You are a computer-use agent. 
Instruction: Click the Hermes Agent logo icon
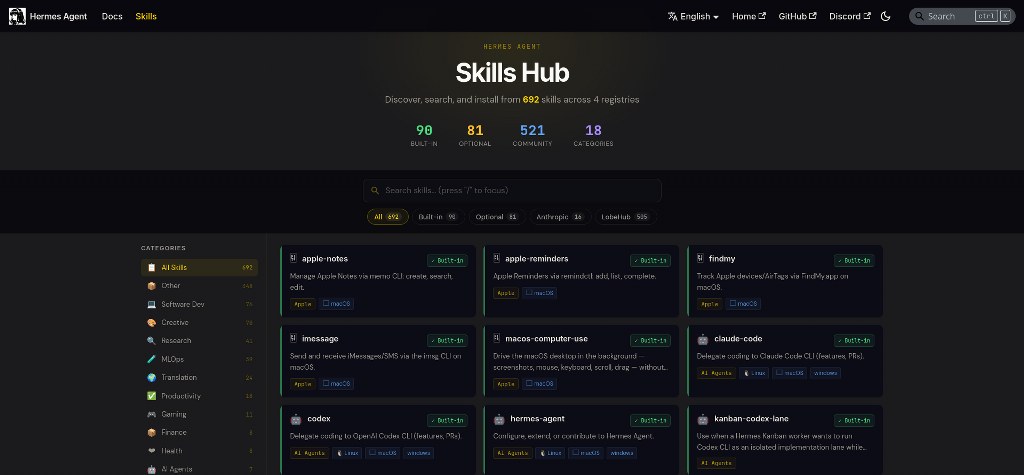(x=17, y=16)
